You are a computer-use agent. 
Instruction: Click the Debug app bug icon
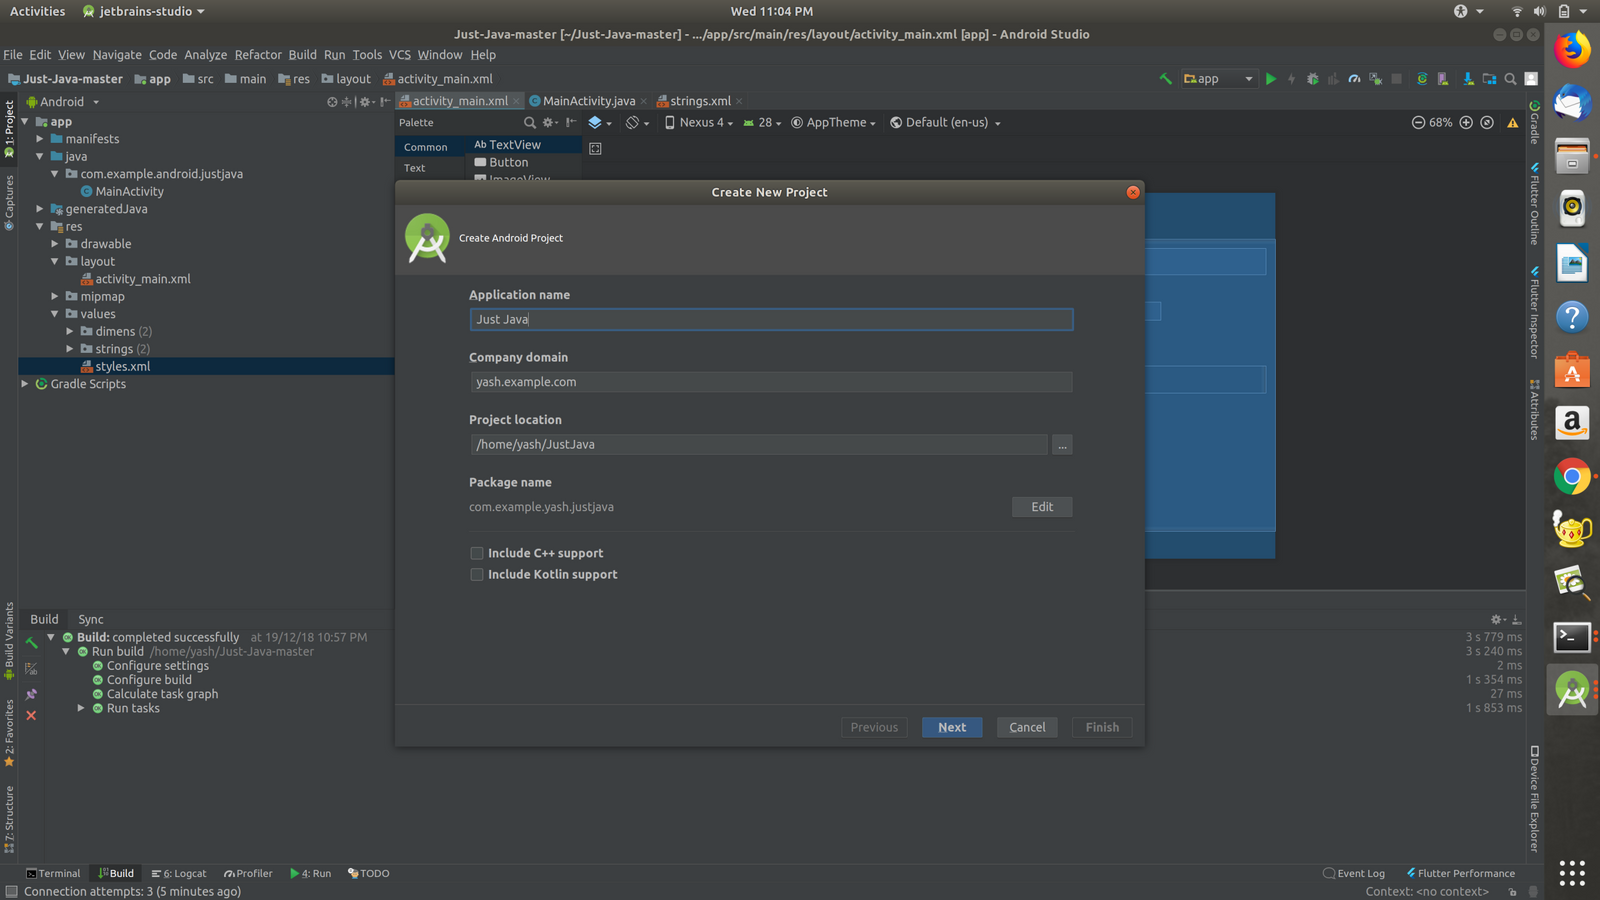tap(1312, 79)
